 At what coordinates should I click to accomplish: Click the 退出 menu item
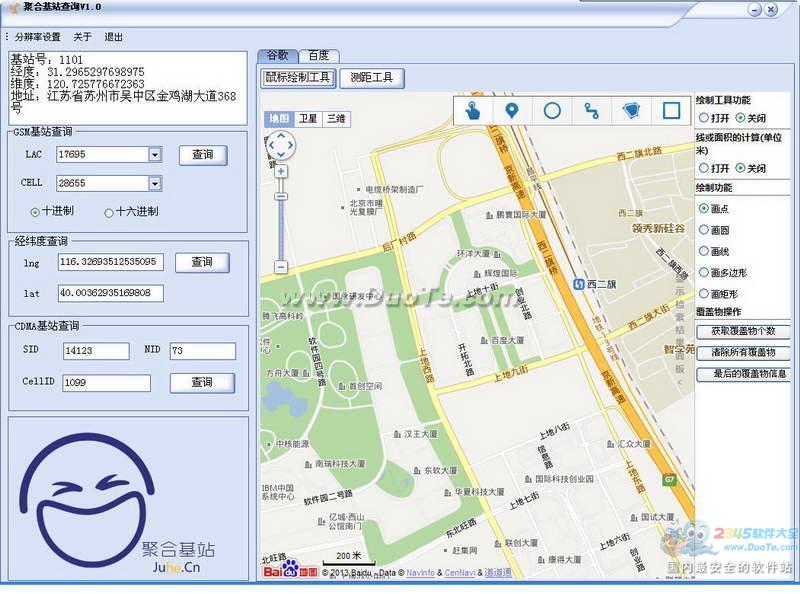[113, 37]
